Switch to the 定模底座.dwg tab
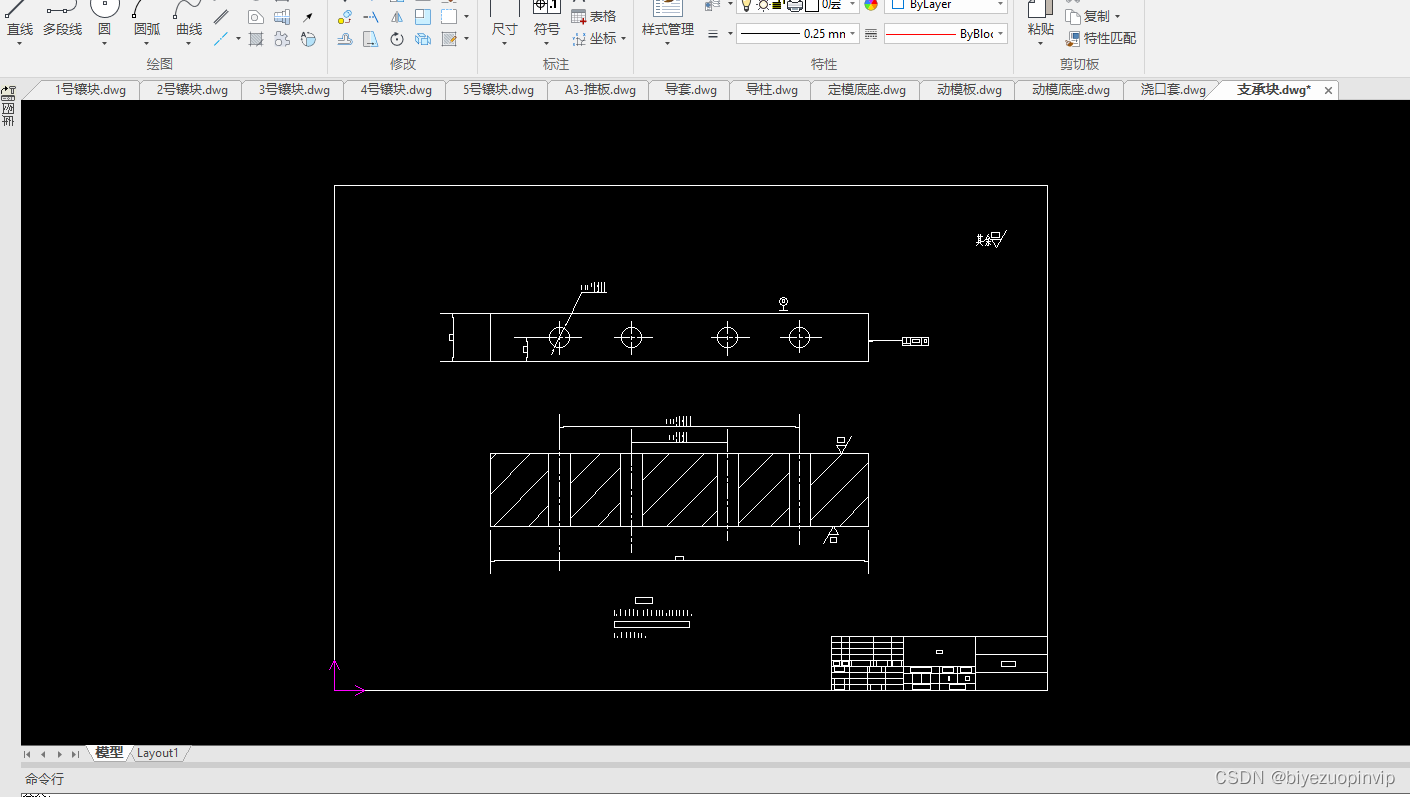 pyautogui.click(x=867, y=90)
